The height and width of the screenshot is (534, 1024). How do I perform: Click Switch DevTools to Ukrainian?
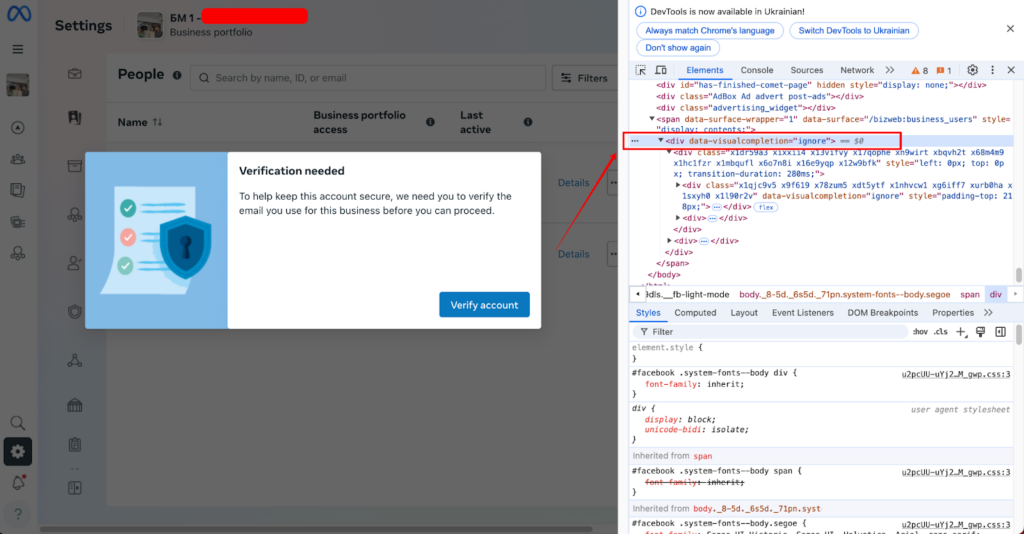point(854,31)
